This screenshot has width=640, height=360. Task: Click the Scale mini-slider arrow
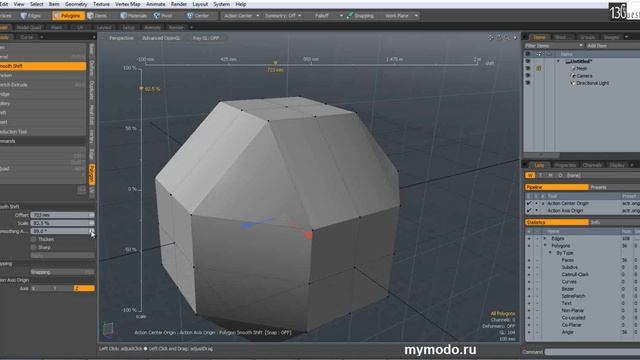(x=92, y=223)
